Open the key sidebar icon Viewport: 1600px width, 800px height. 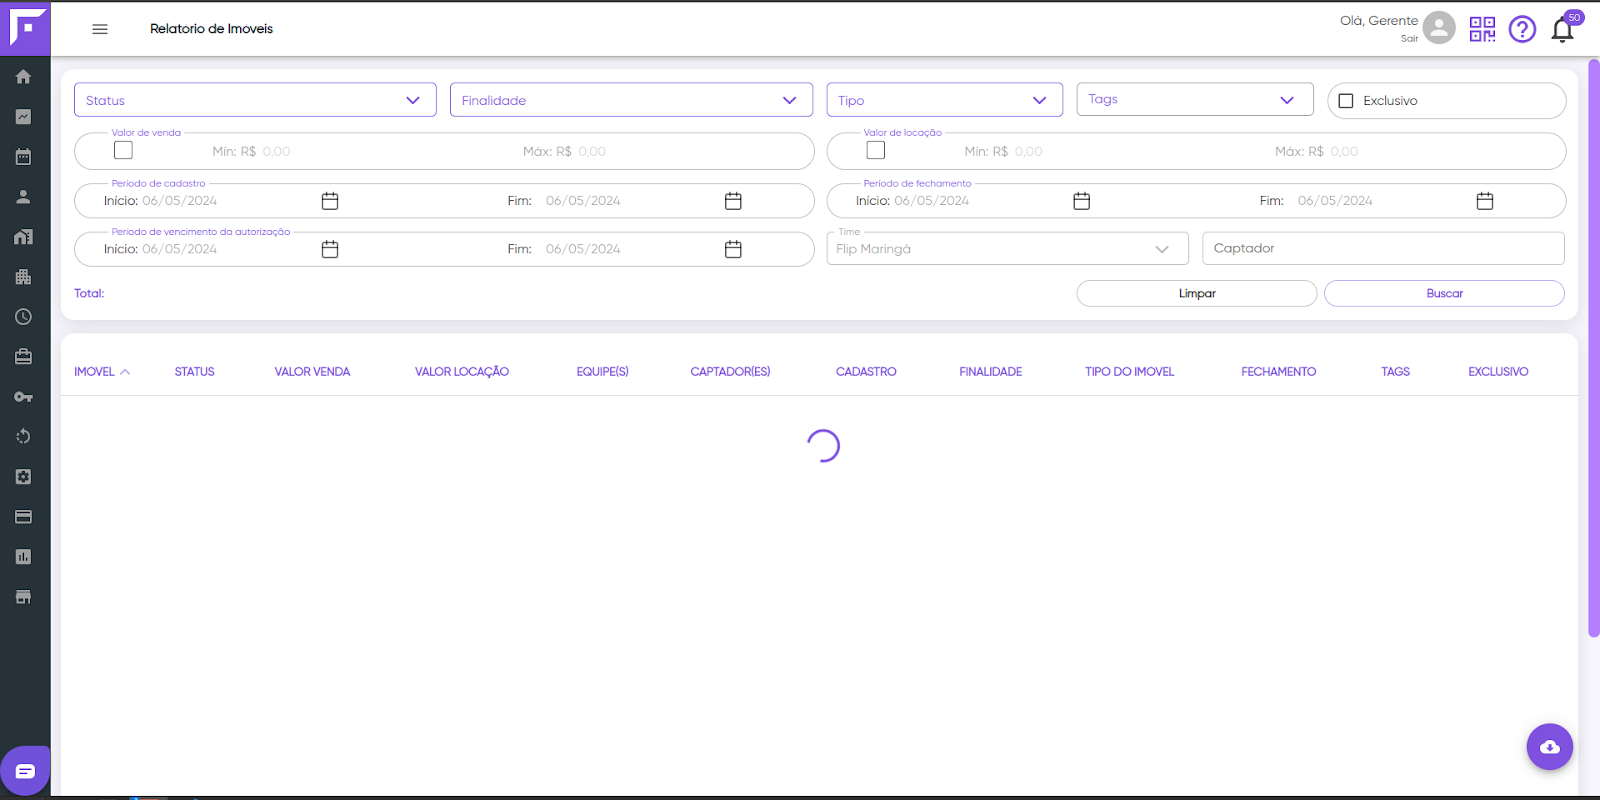(x=23, y=397)
